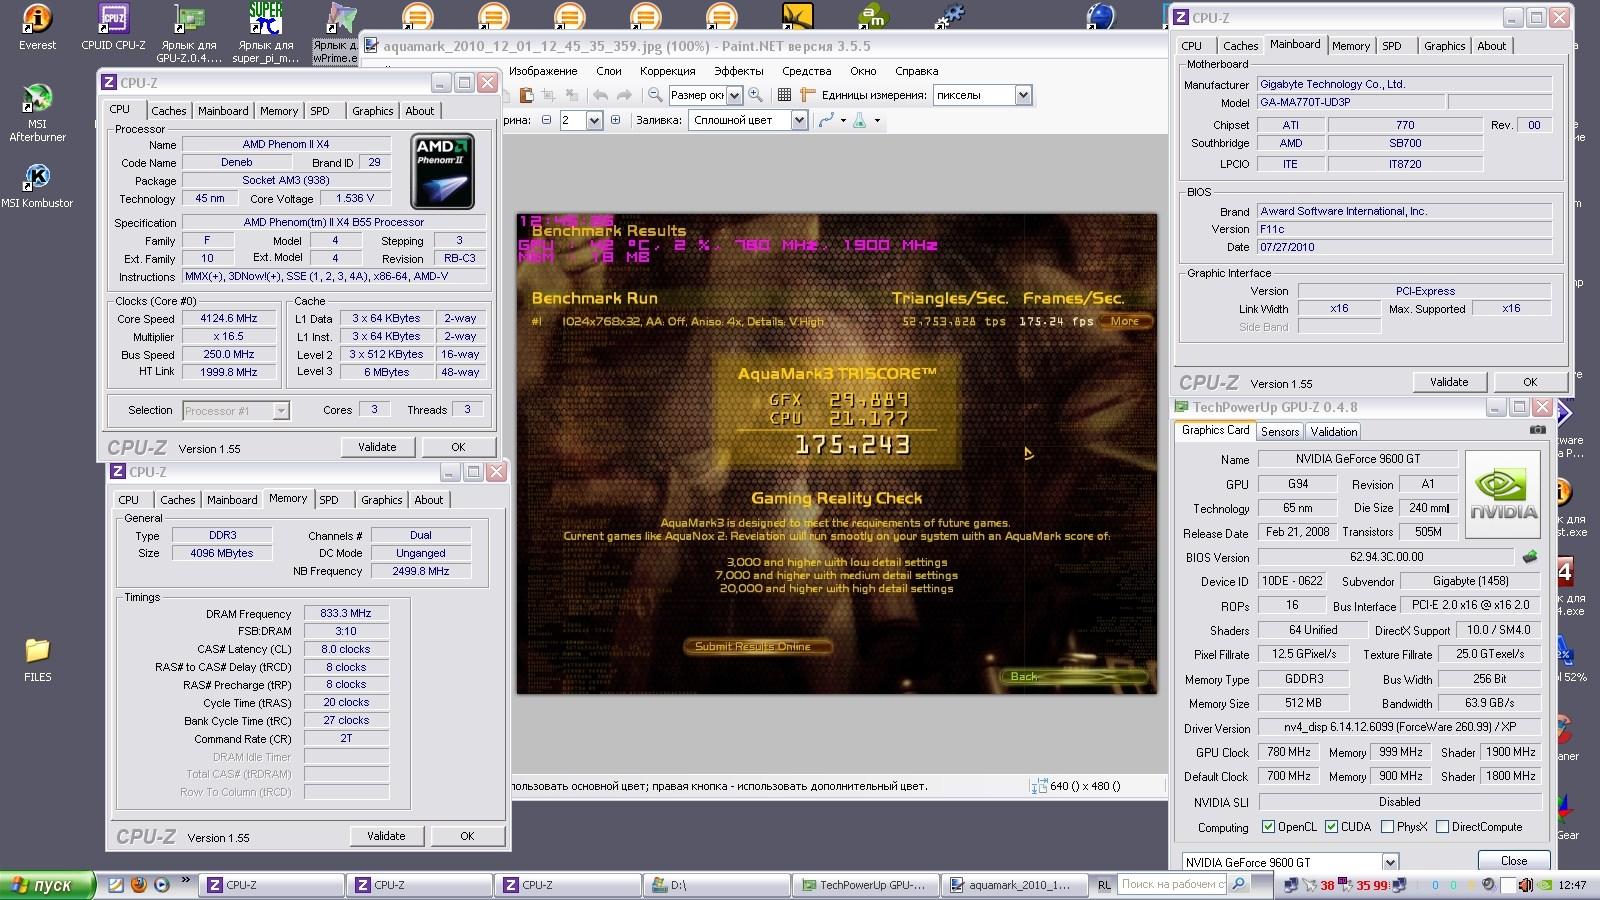Expand the antialiasing options arrow
Viewport: 1600px width, 900px height.
tap(843, 120)
